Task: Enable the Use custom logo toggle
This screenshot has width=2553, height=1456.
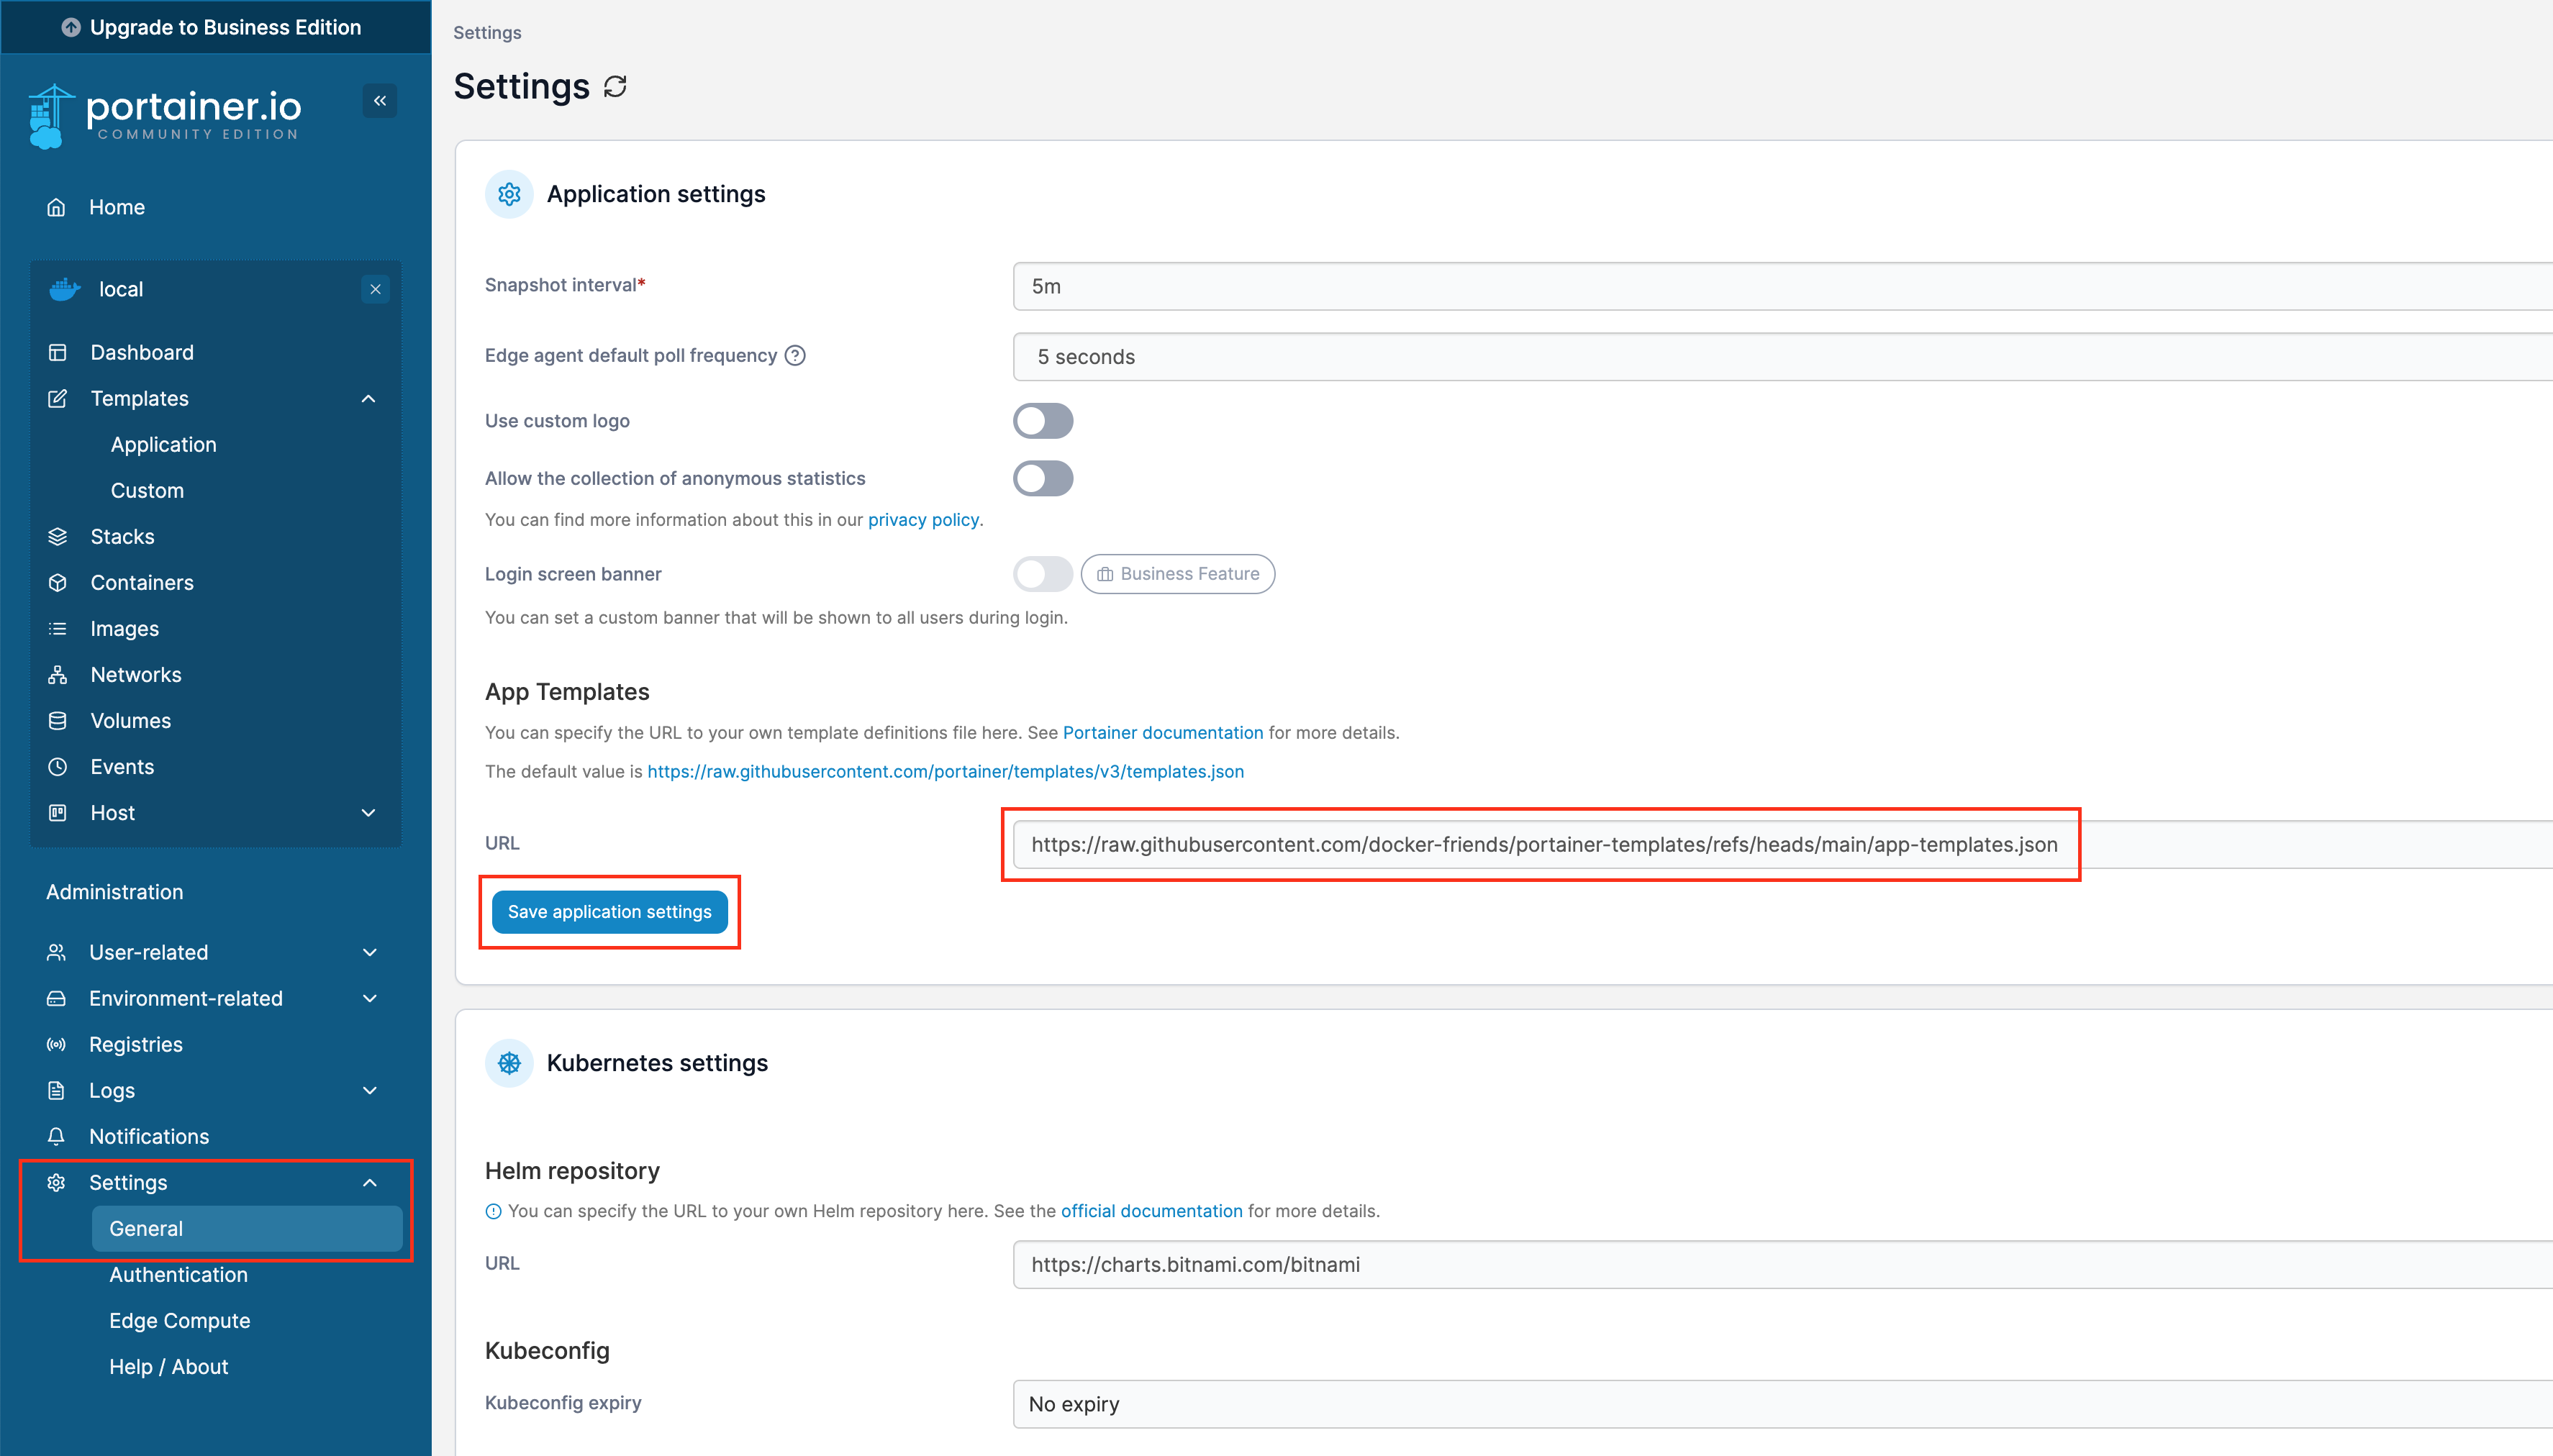Action: coord(1042,421)
